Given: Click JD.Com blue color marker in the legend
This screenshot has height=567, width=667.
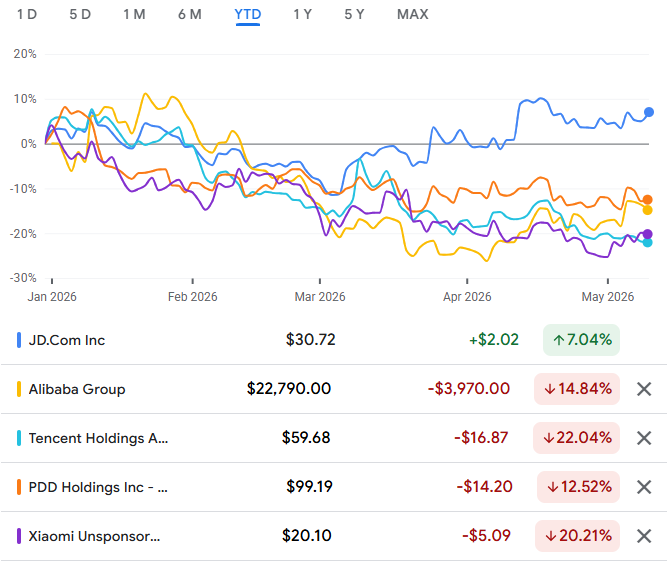Looking at the screenshot, I should tap(19, 340).
